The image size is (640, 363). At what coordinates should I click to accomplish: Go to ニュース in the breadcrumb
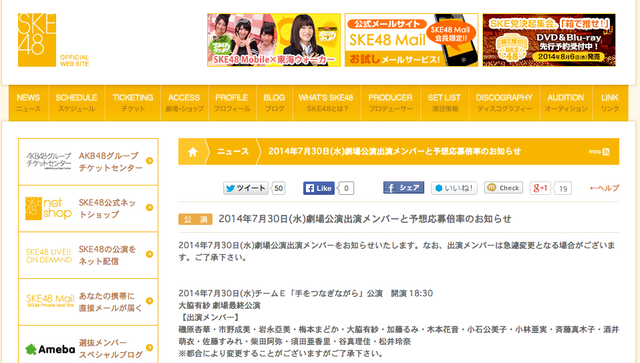(233, 151)
